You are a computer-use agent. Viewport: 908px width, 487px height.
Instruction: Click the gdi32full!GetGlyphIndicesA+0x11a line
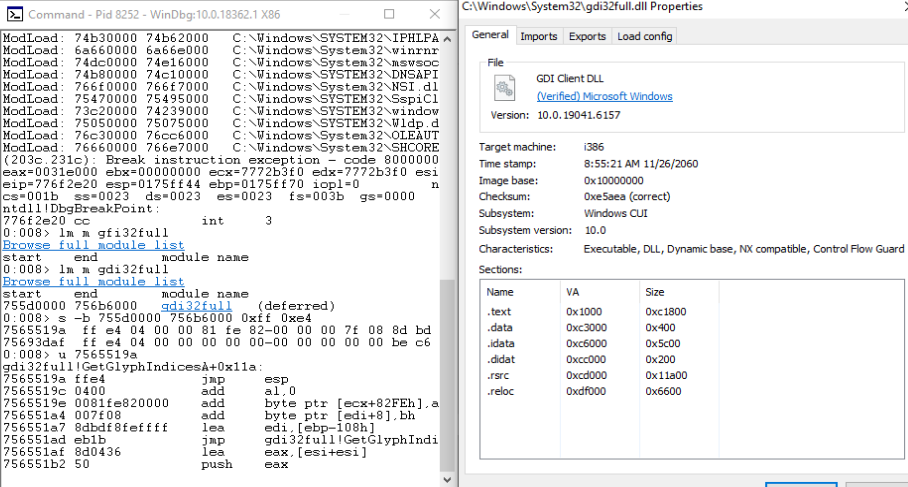click(133, 367)
